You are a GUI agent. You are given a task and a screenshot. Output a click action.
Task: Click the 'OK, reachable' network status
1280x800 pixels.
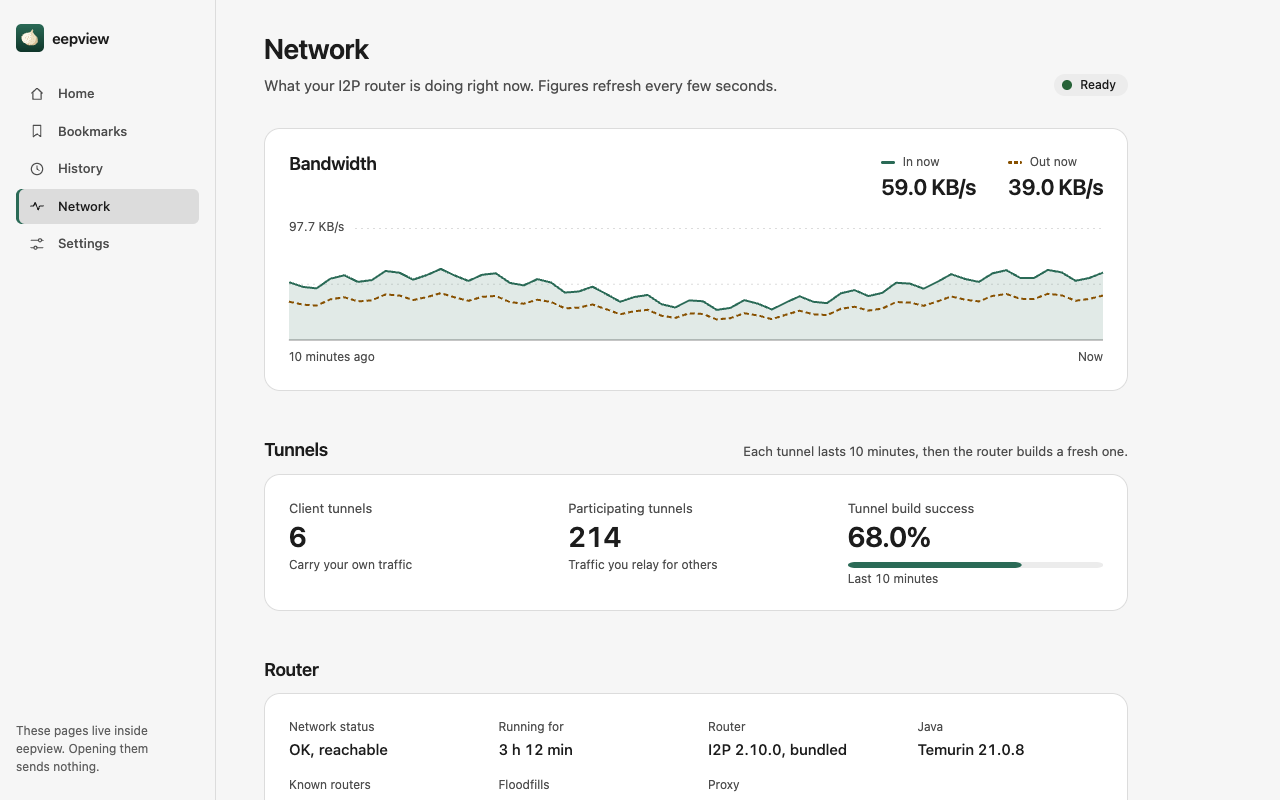(x=338, y=750)
